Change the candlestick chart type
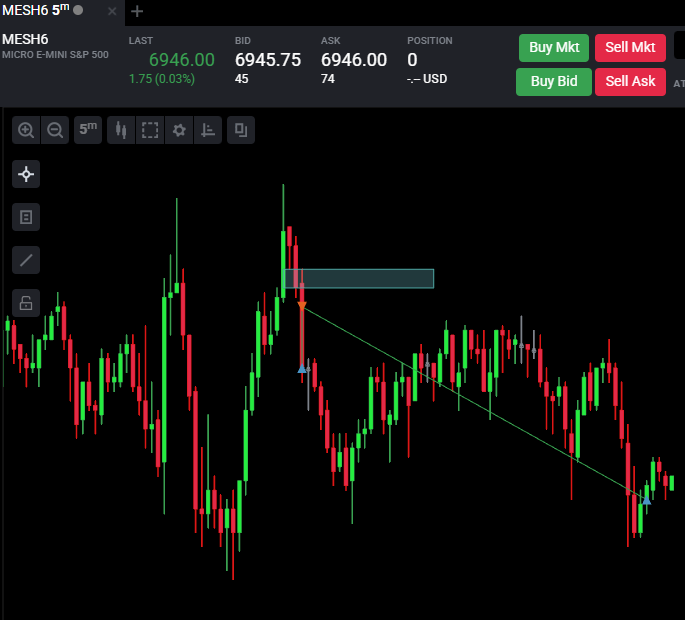This screenshot has width=685, height=620. (121, 130)
